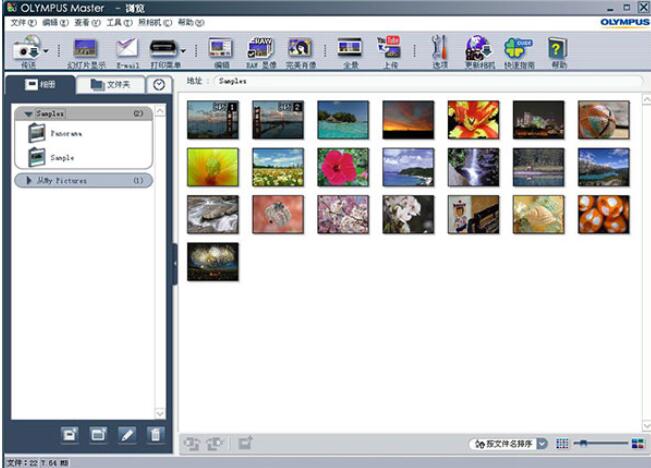Click the rotate left icon below thumbnails
Viewport: 651px width, 468px height.
(x=191, y=443)
